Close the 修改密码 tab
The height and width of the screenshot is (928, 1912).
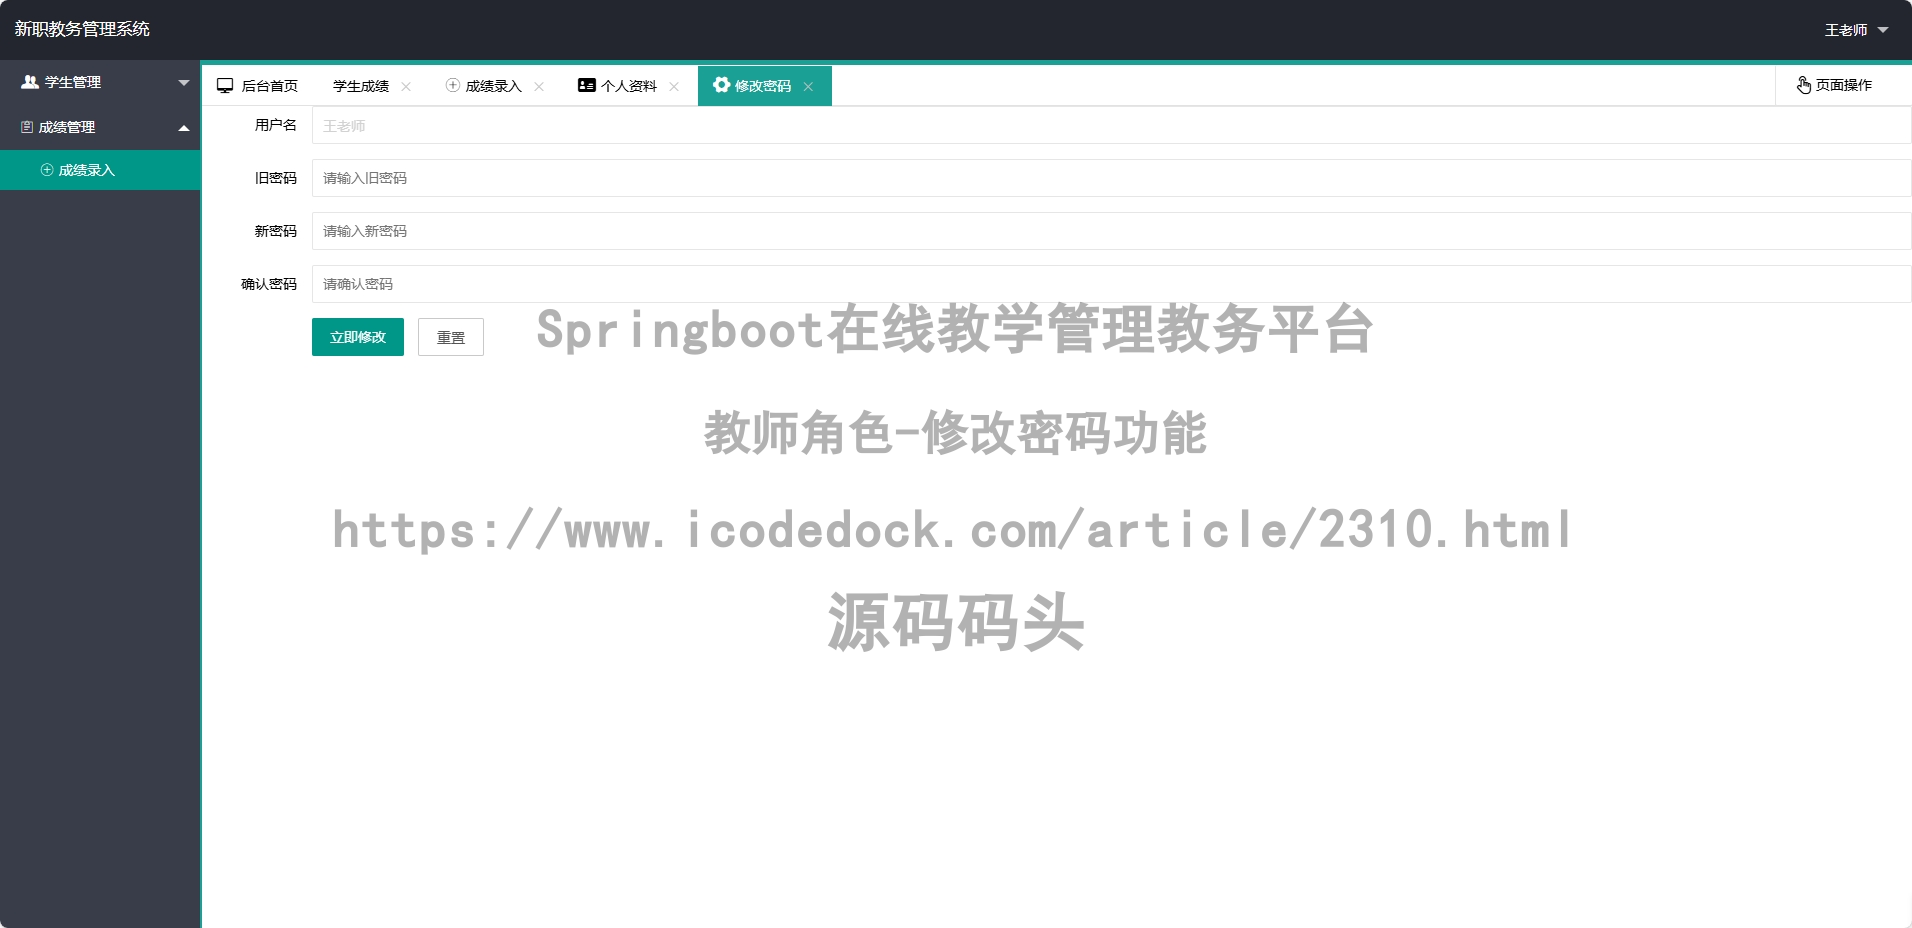[x=808, y=87]
